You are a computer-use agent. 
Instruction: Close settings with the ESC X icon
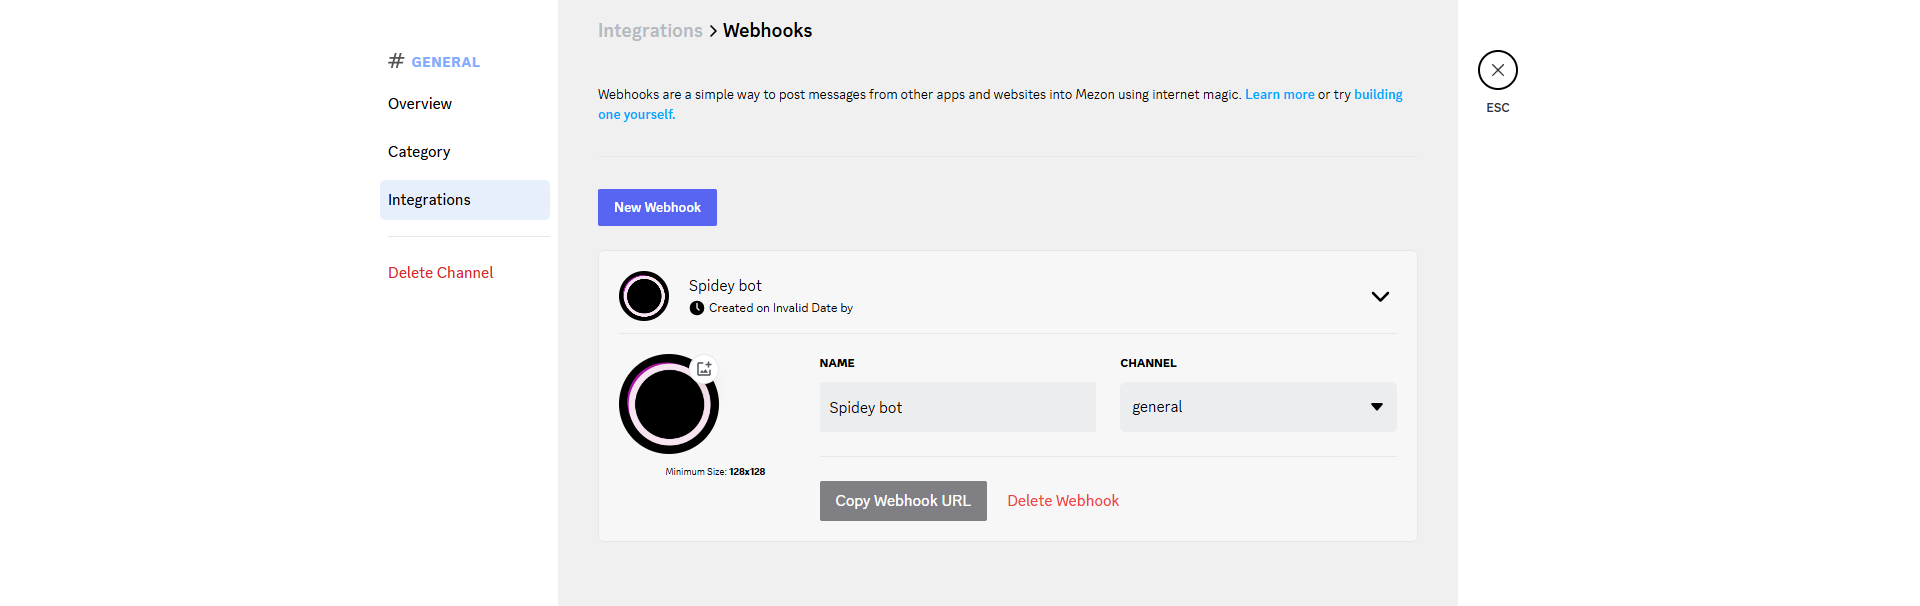pyautogui.click(x=1497, y=70)
